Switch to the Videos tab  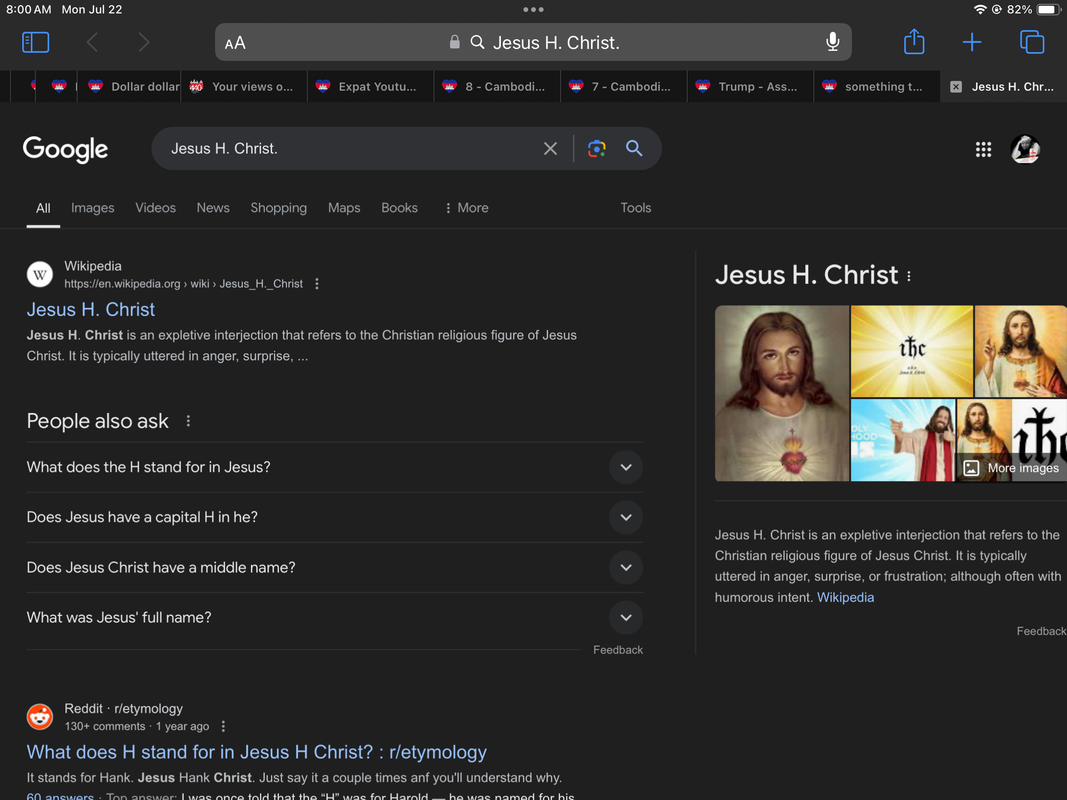(x=155, y=207)
